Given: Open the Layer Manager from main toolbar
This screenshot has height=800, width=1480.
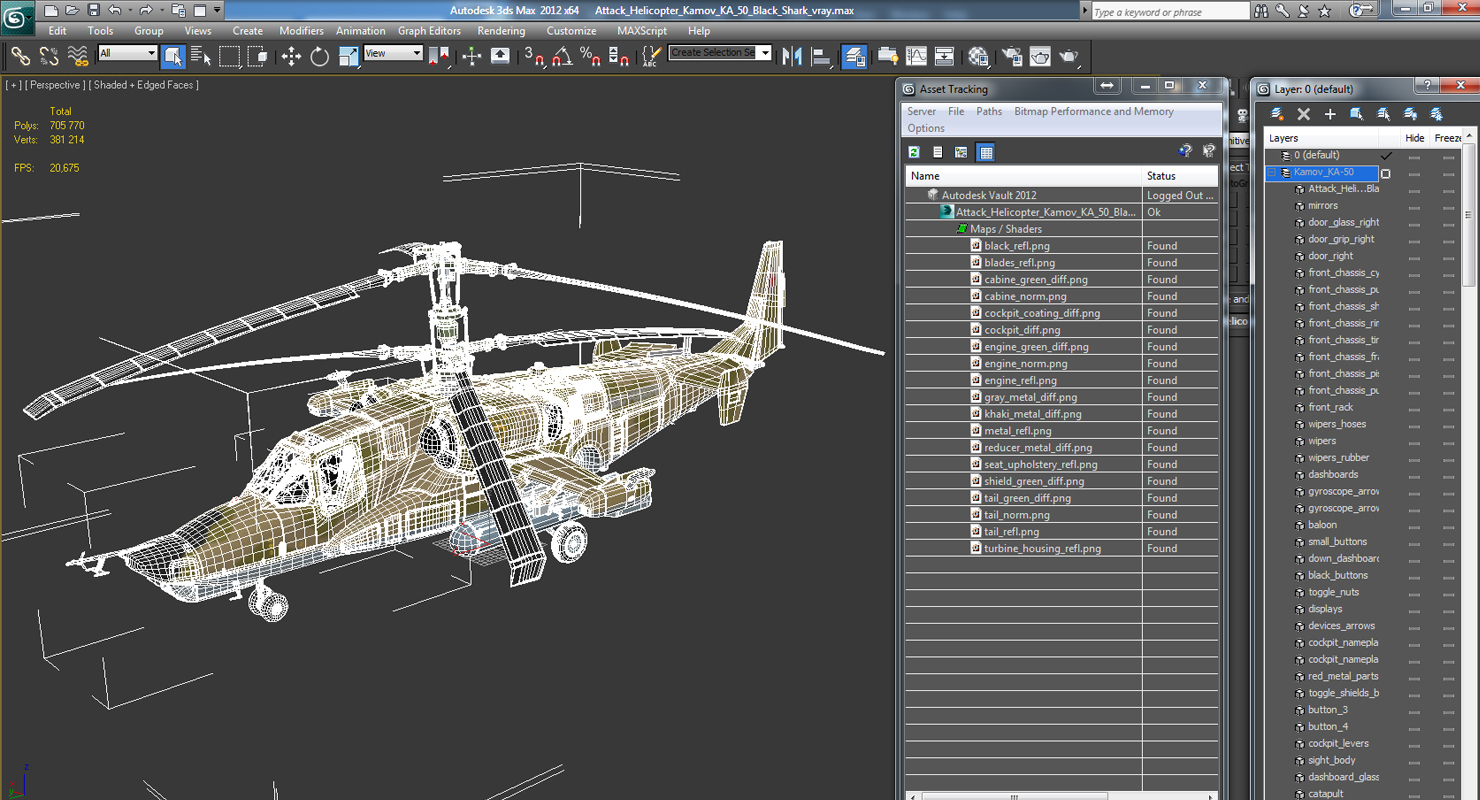Looking at the screenshot, I should pos(855,56).
